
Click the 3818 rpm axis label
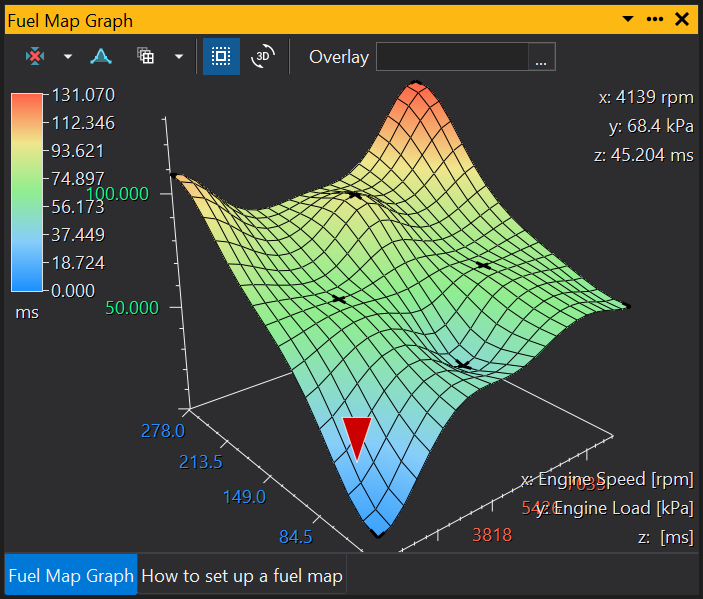491,535
